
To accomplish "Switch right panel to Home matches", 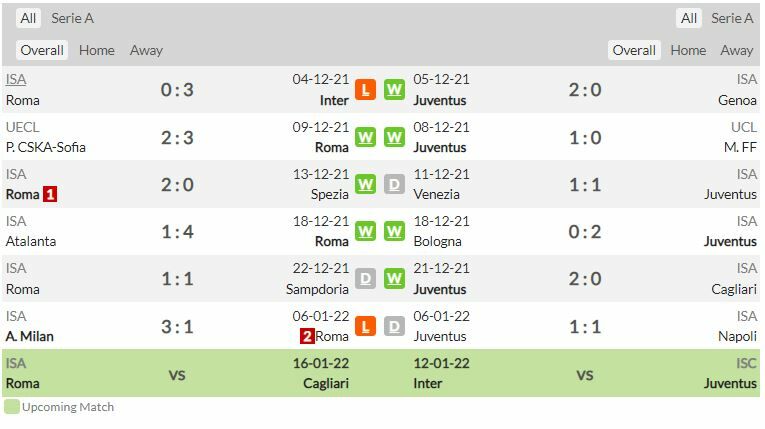I will tap(688, 50).
